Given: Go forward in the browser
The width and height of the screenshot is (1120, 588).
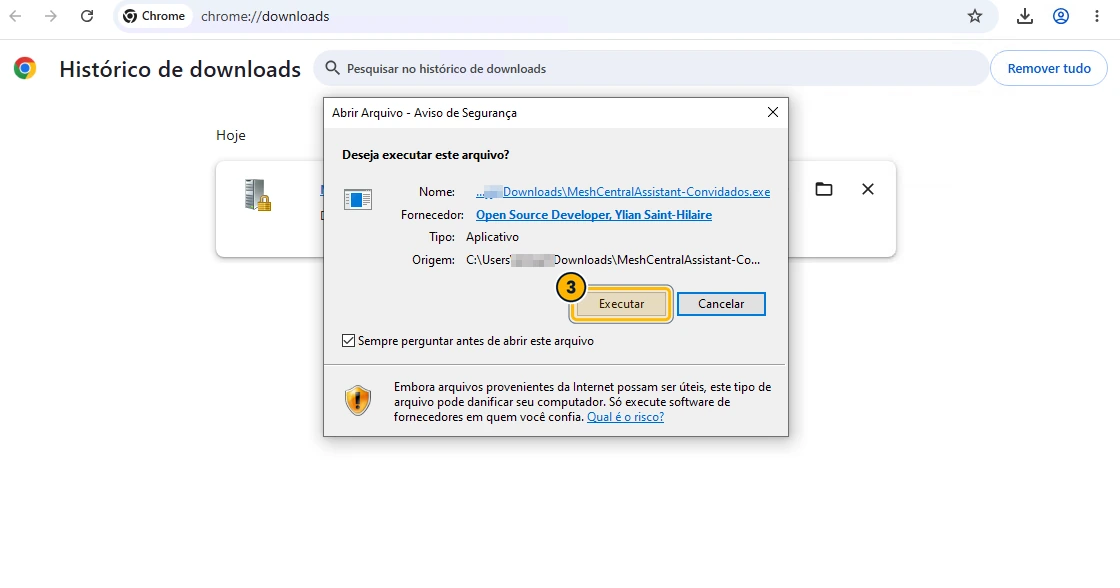Looking at the screenshot, I should 50,16.
